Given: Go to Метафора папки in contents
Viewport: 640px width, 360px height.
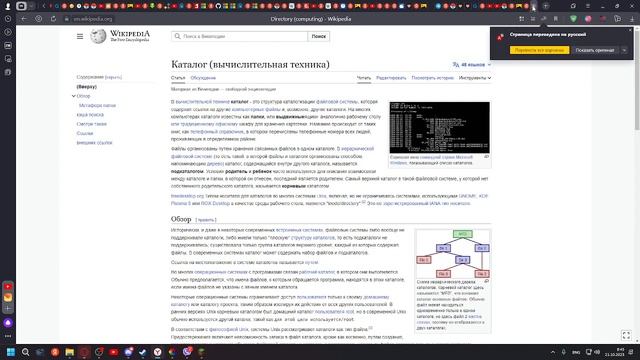Looking at the screenshot, I should coord(98,105).
